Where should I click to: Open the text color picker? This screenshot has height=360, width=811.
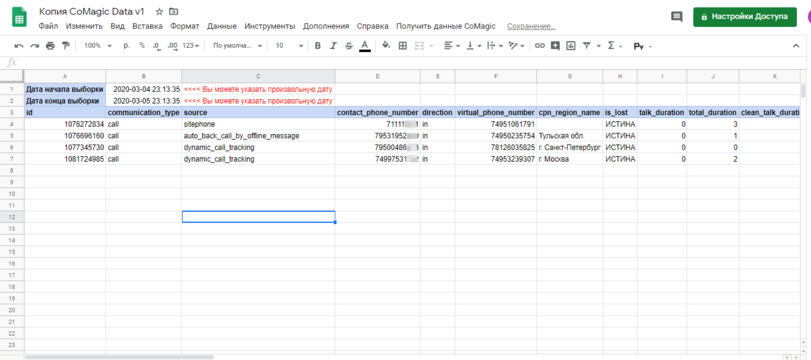point(365,46)
